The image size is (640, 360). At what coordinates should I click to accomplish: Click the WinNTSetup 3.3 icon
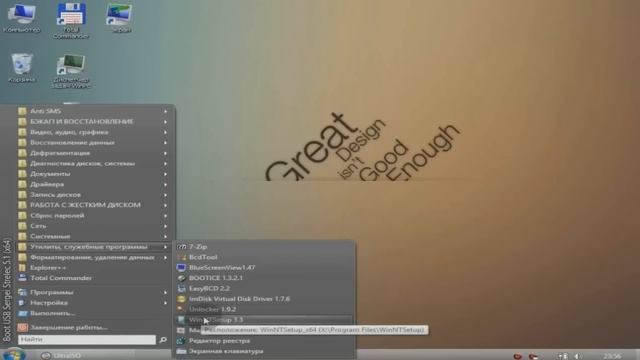[181, 320]
